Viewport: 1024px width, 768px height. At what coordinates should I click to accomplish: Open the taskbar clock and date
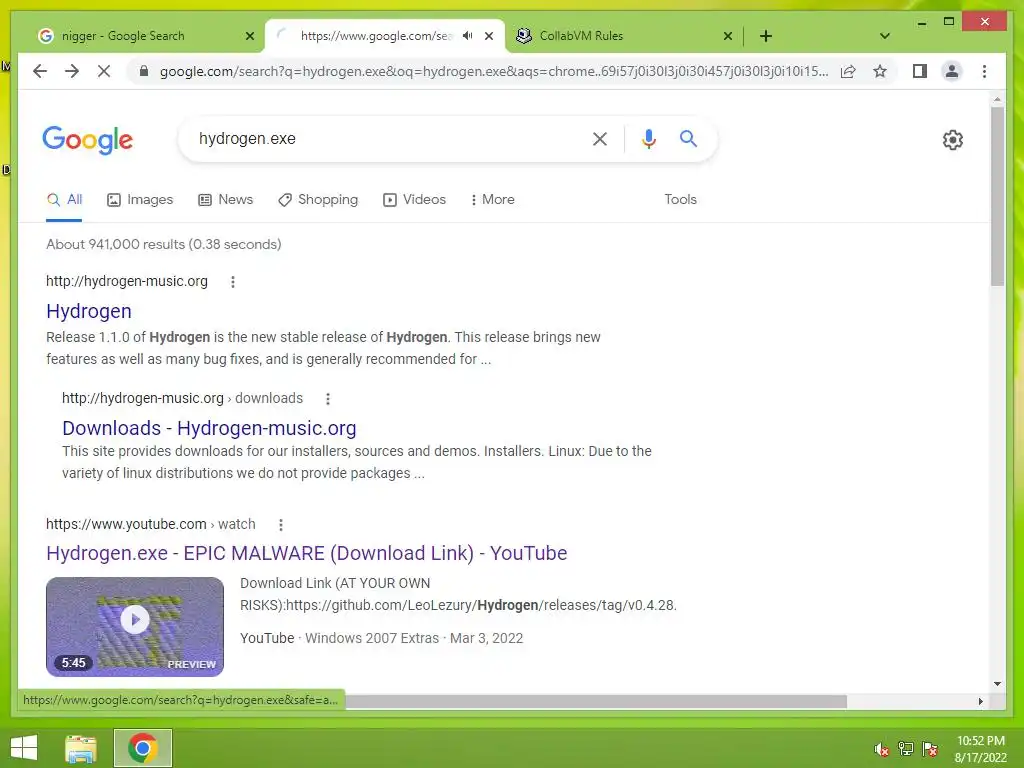(x=980, y=749)
